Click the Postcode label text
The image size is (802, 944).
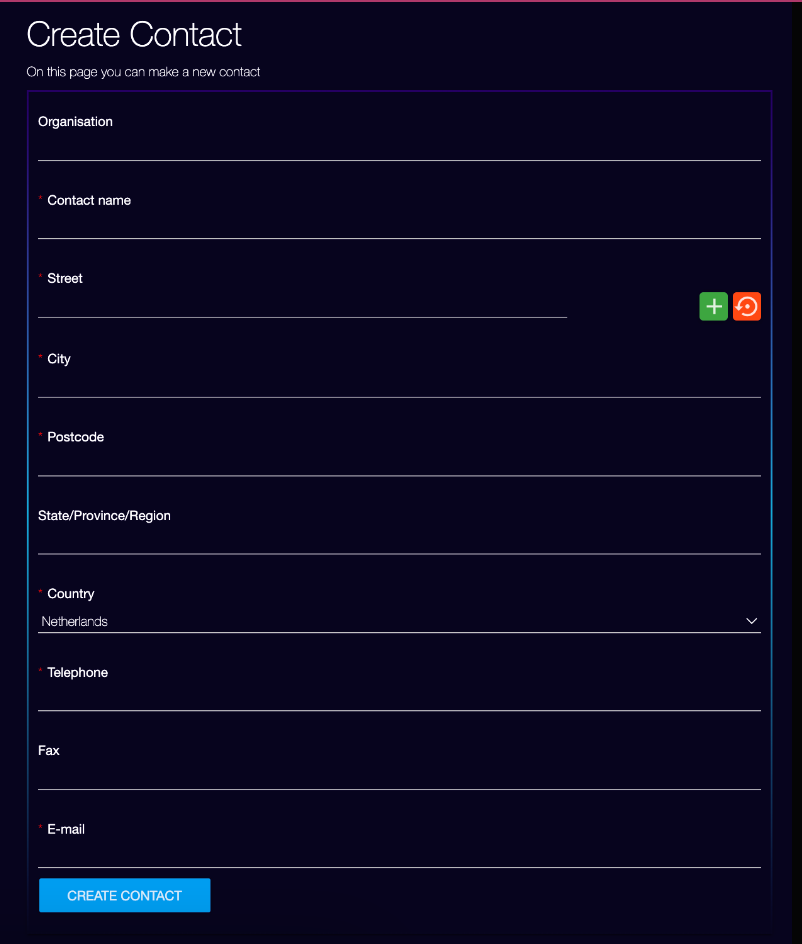[x=76, y=437]
